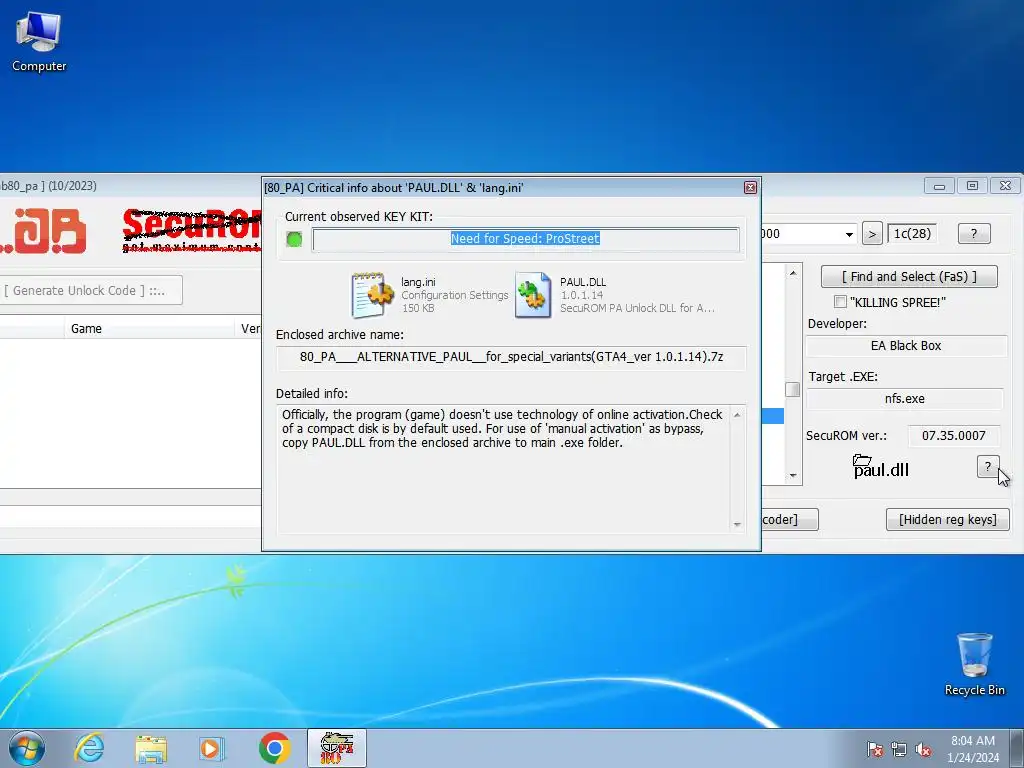Screen dimensions: 1024x768
Task: Click the game list scroll down arrow
Action: pyautogui.click(x=793, y=475)
